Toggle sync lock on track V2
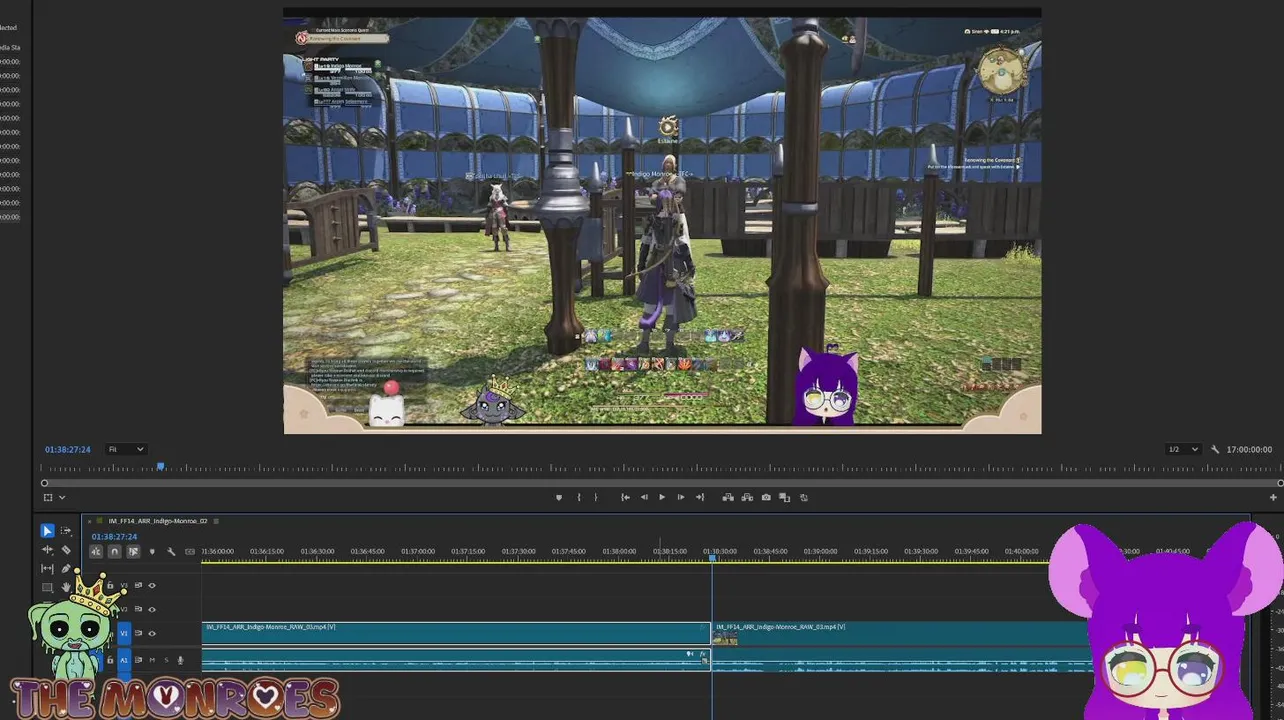 (x=139, y=609)
